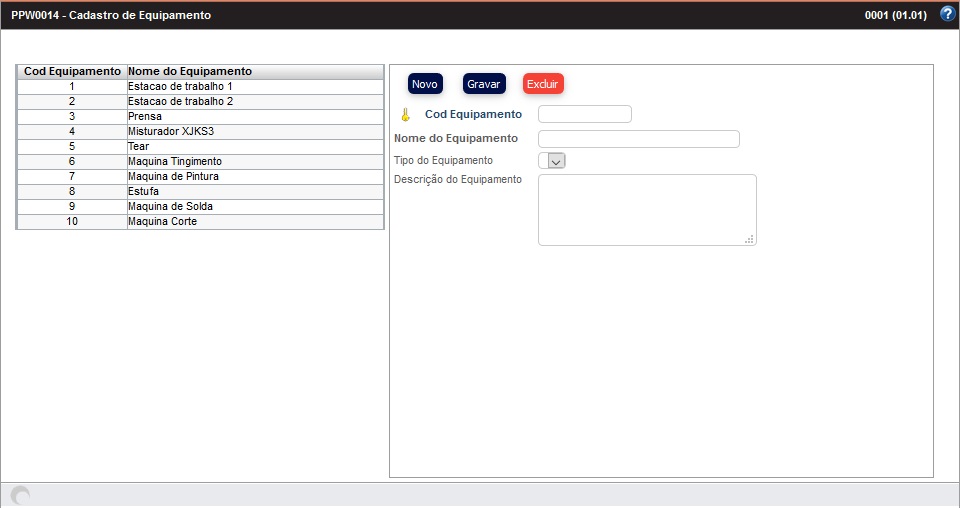Open the help question mark icon
960x508 pixels.
point(947,14)
